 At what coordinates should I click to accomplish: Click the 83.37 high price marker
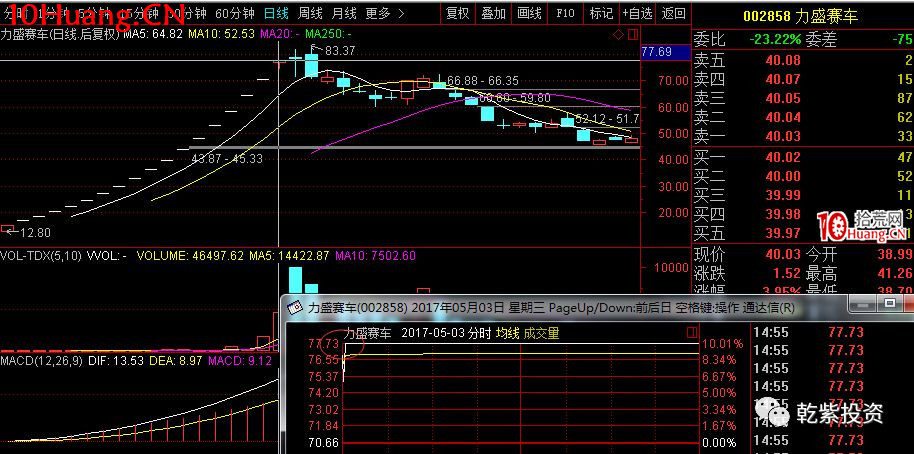(x=340, y=51)
